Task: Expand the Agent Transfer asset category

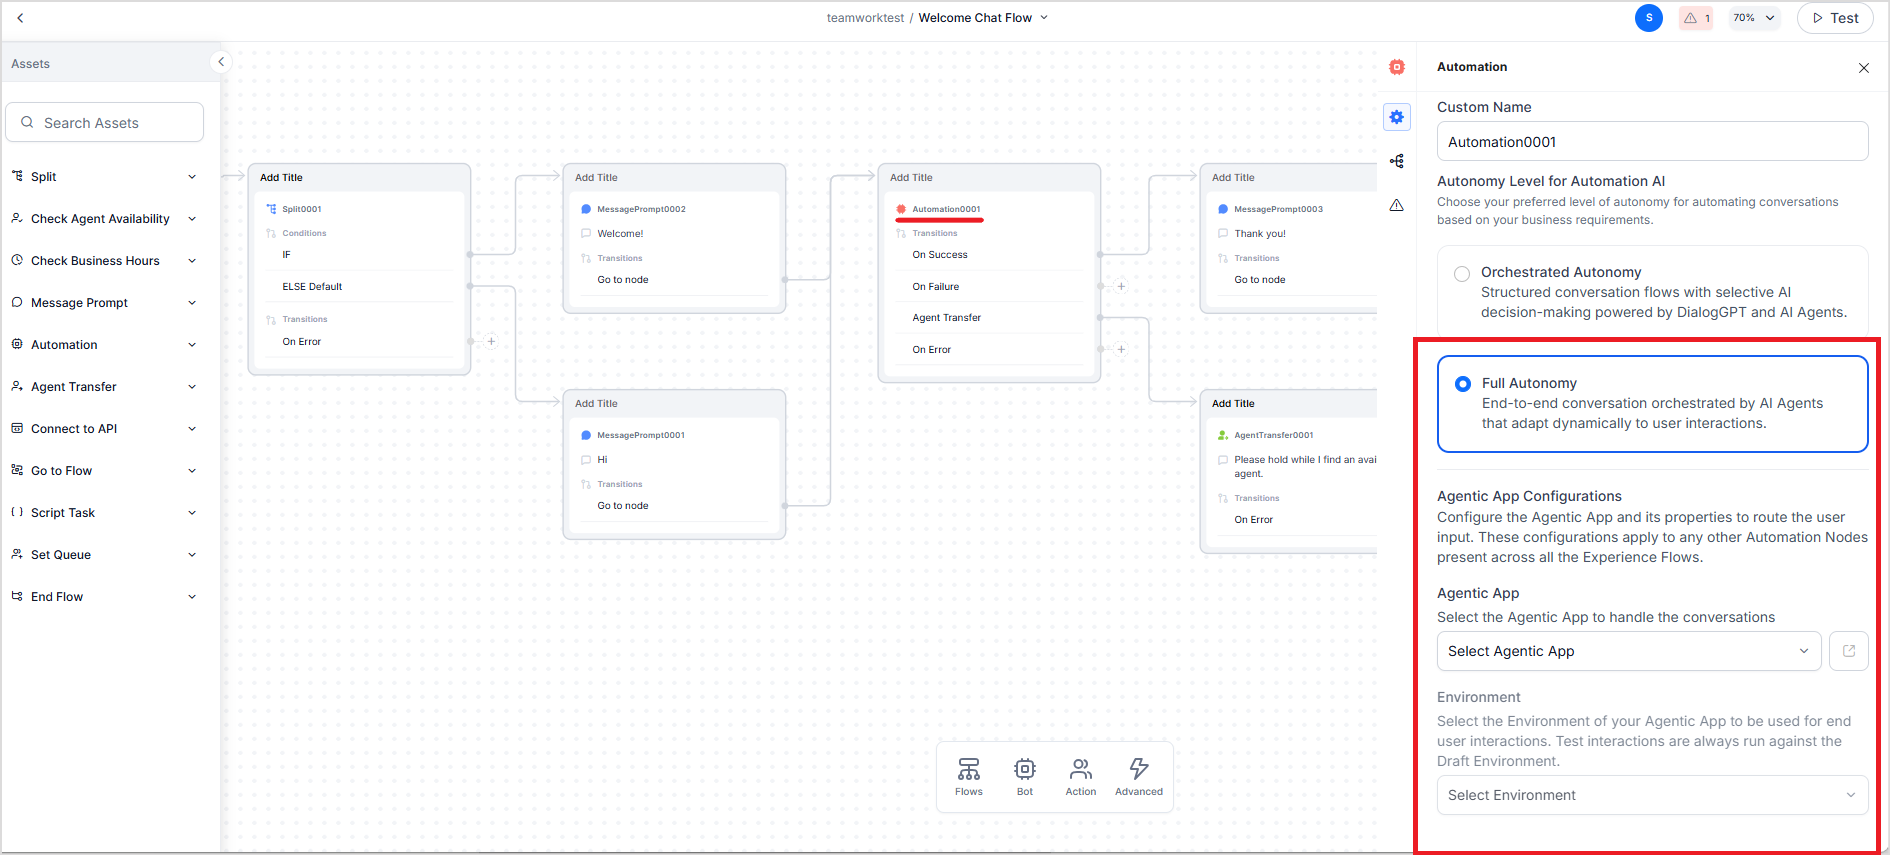Action: (104, 387)
